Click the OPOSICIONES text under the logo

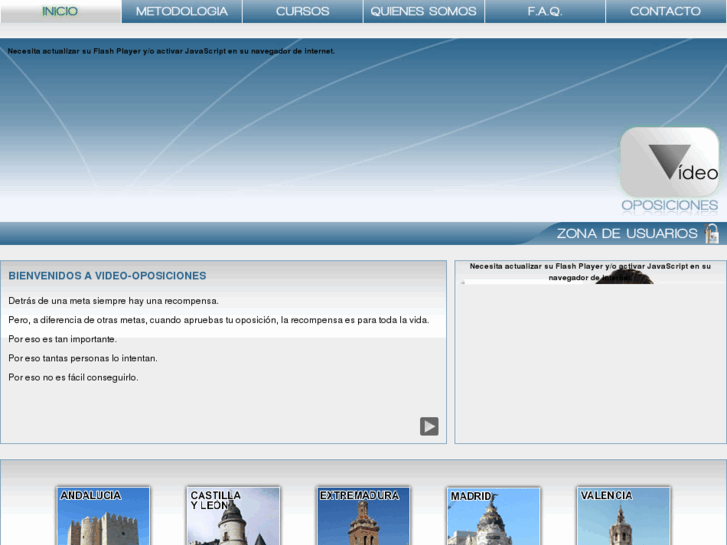tap(670, 205)
